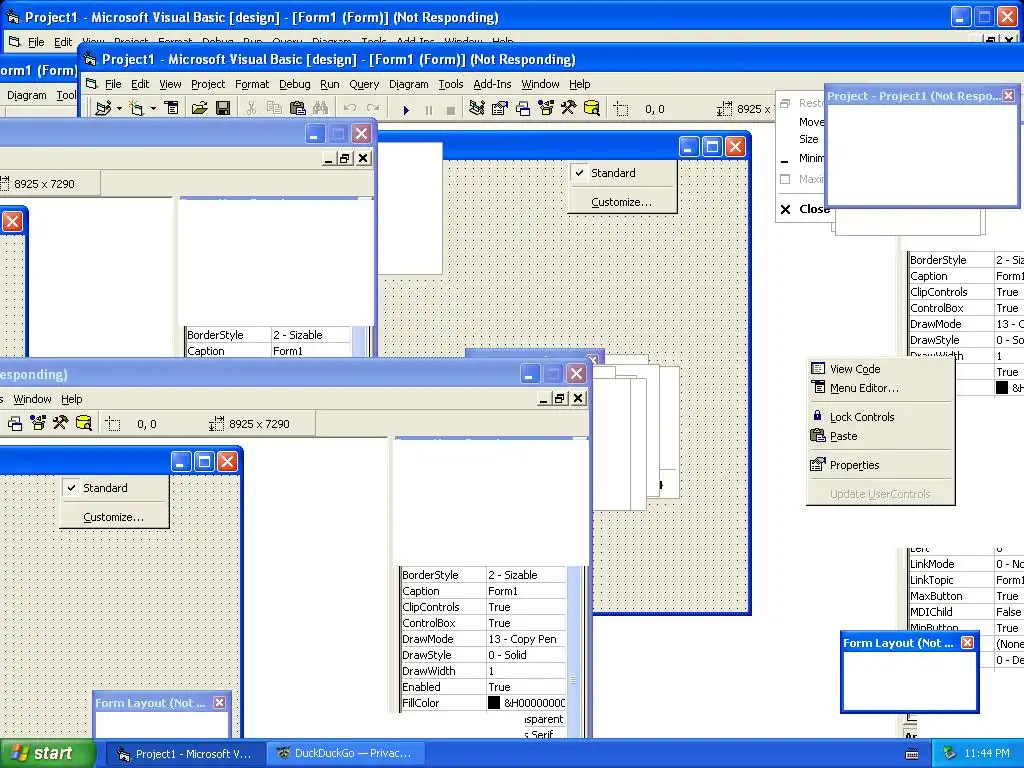Open the Add-Ins menu in front window
This screenshot has height=768, width=1024.
pos(492,84)
